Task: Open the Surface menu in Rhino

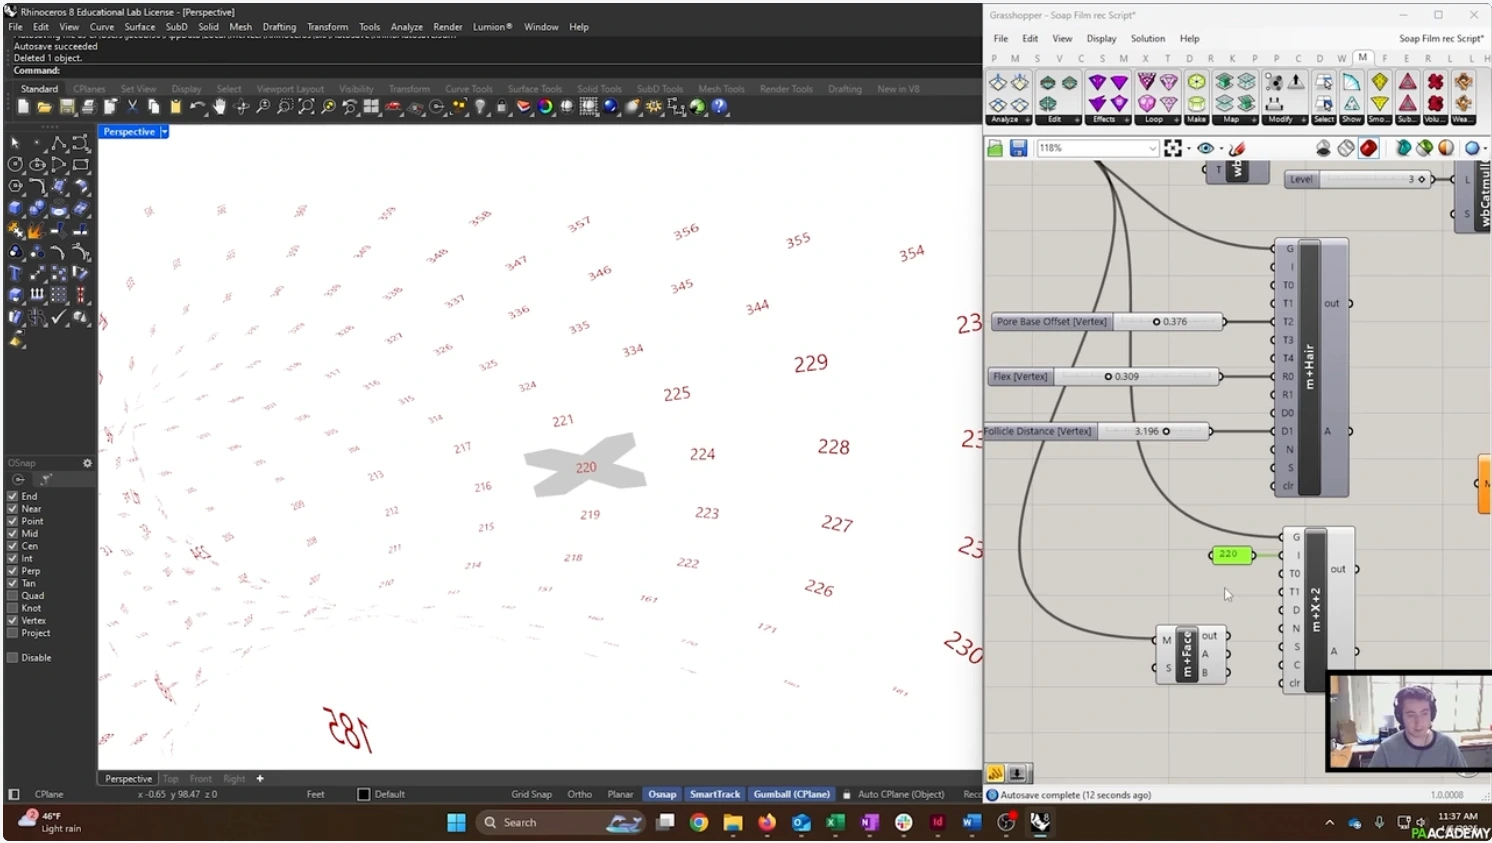Action: click(139, 27)
